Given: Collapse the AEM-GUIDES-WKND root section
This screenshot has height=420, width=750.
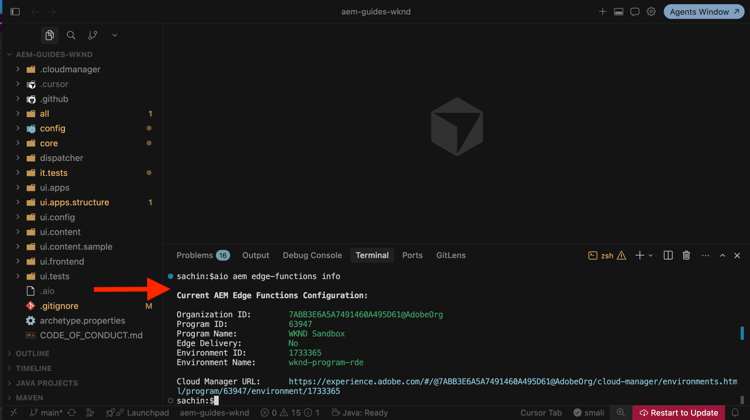Looking at the screenshot, I should point(54,55).
